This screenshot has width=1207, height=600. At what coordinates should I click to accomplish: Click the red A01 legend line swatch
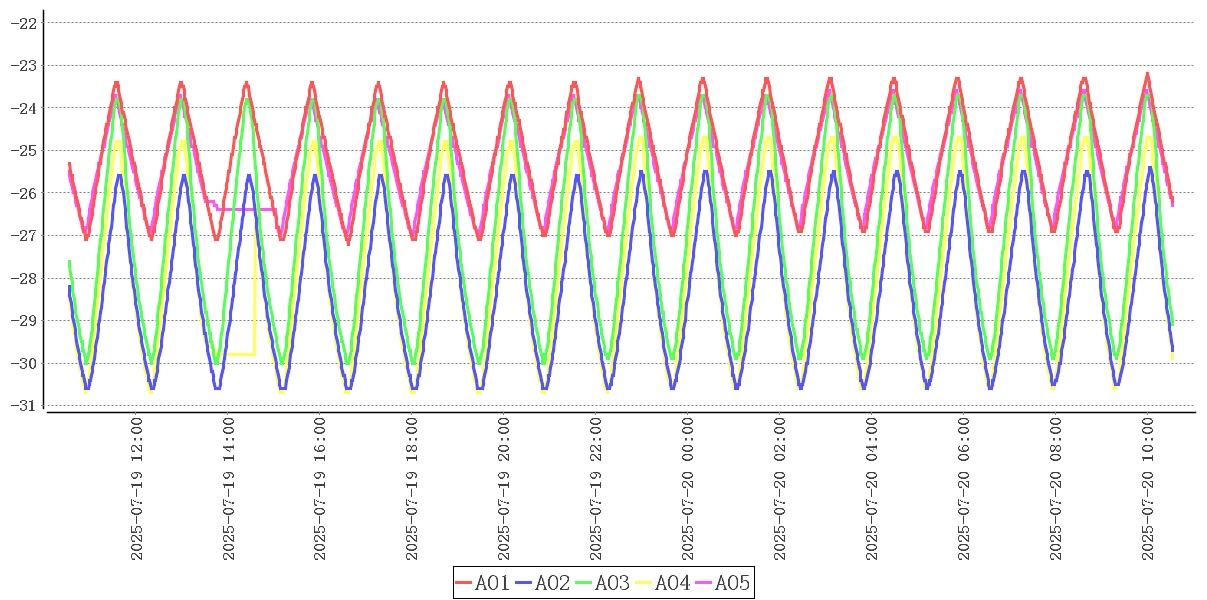click(x=464, y=582)
